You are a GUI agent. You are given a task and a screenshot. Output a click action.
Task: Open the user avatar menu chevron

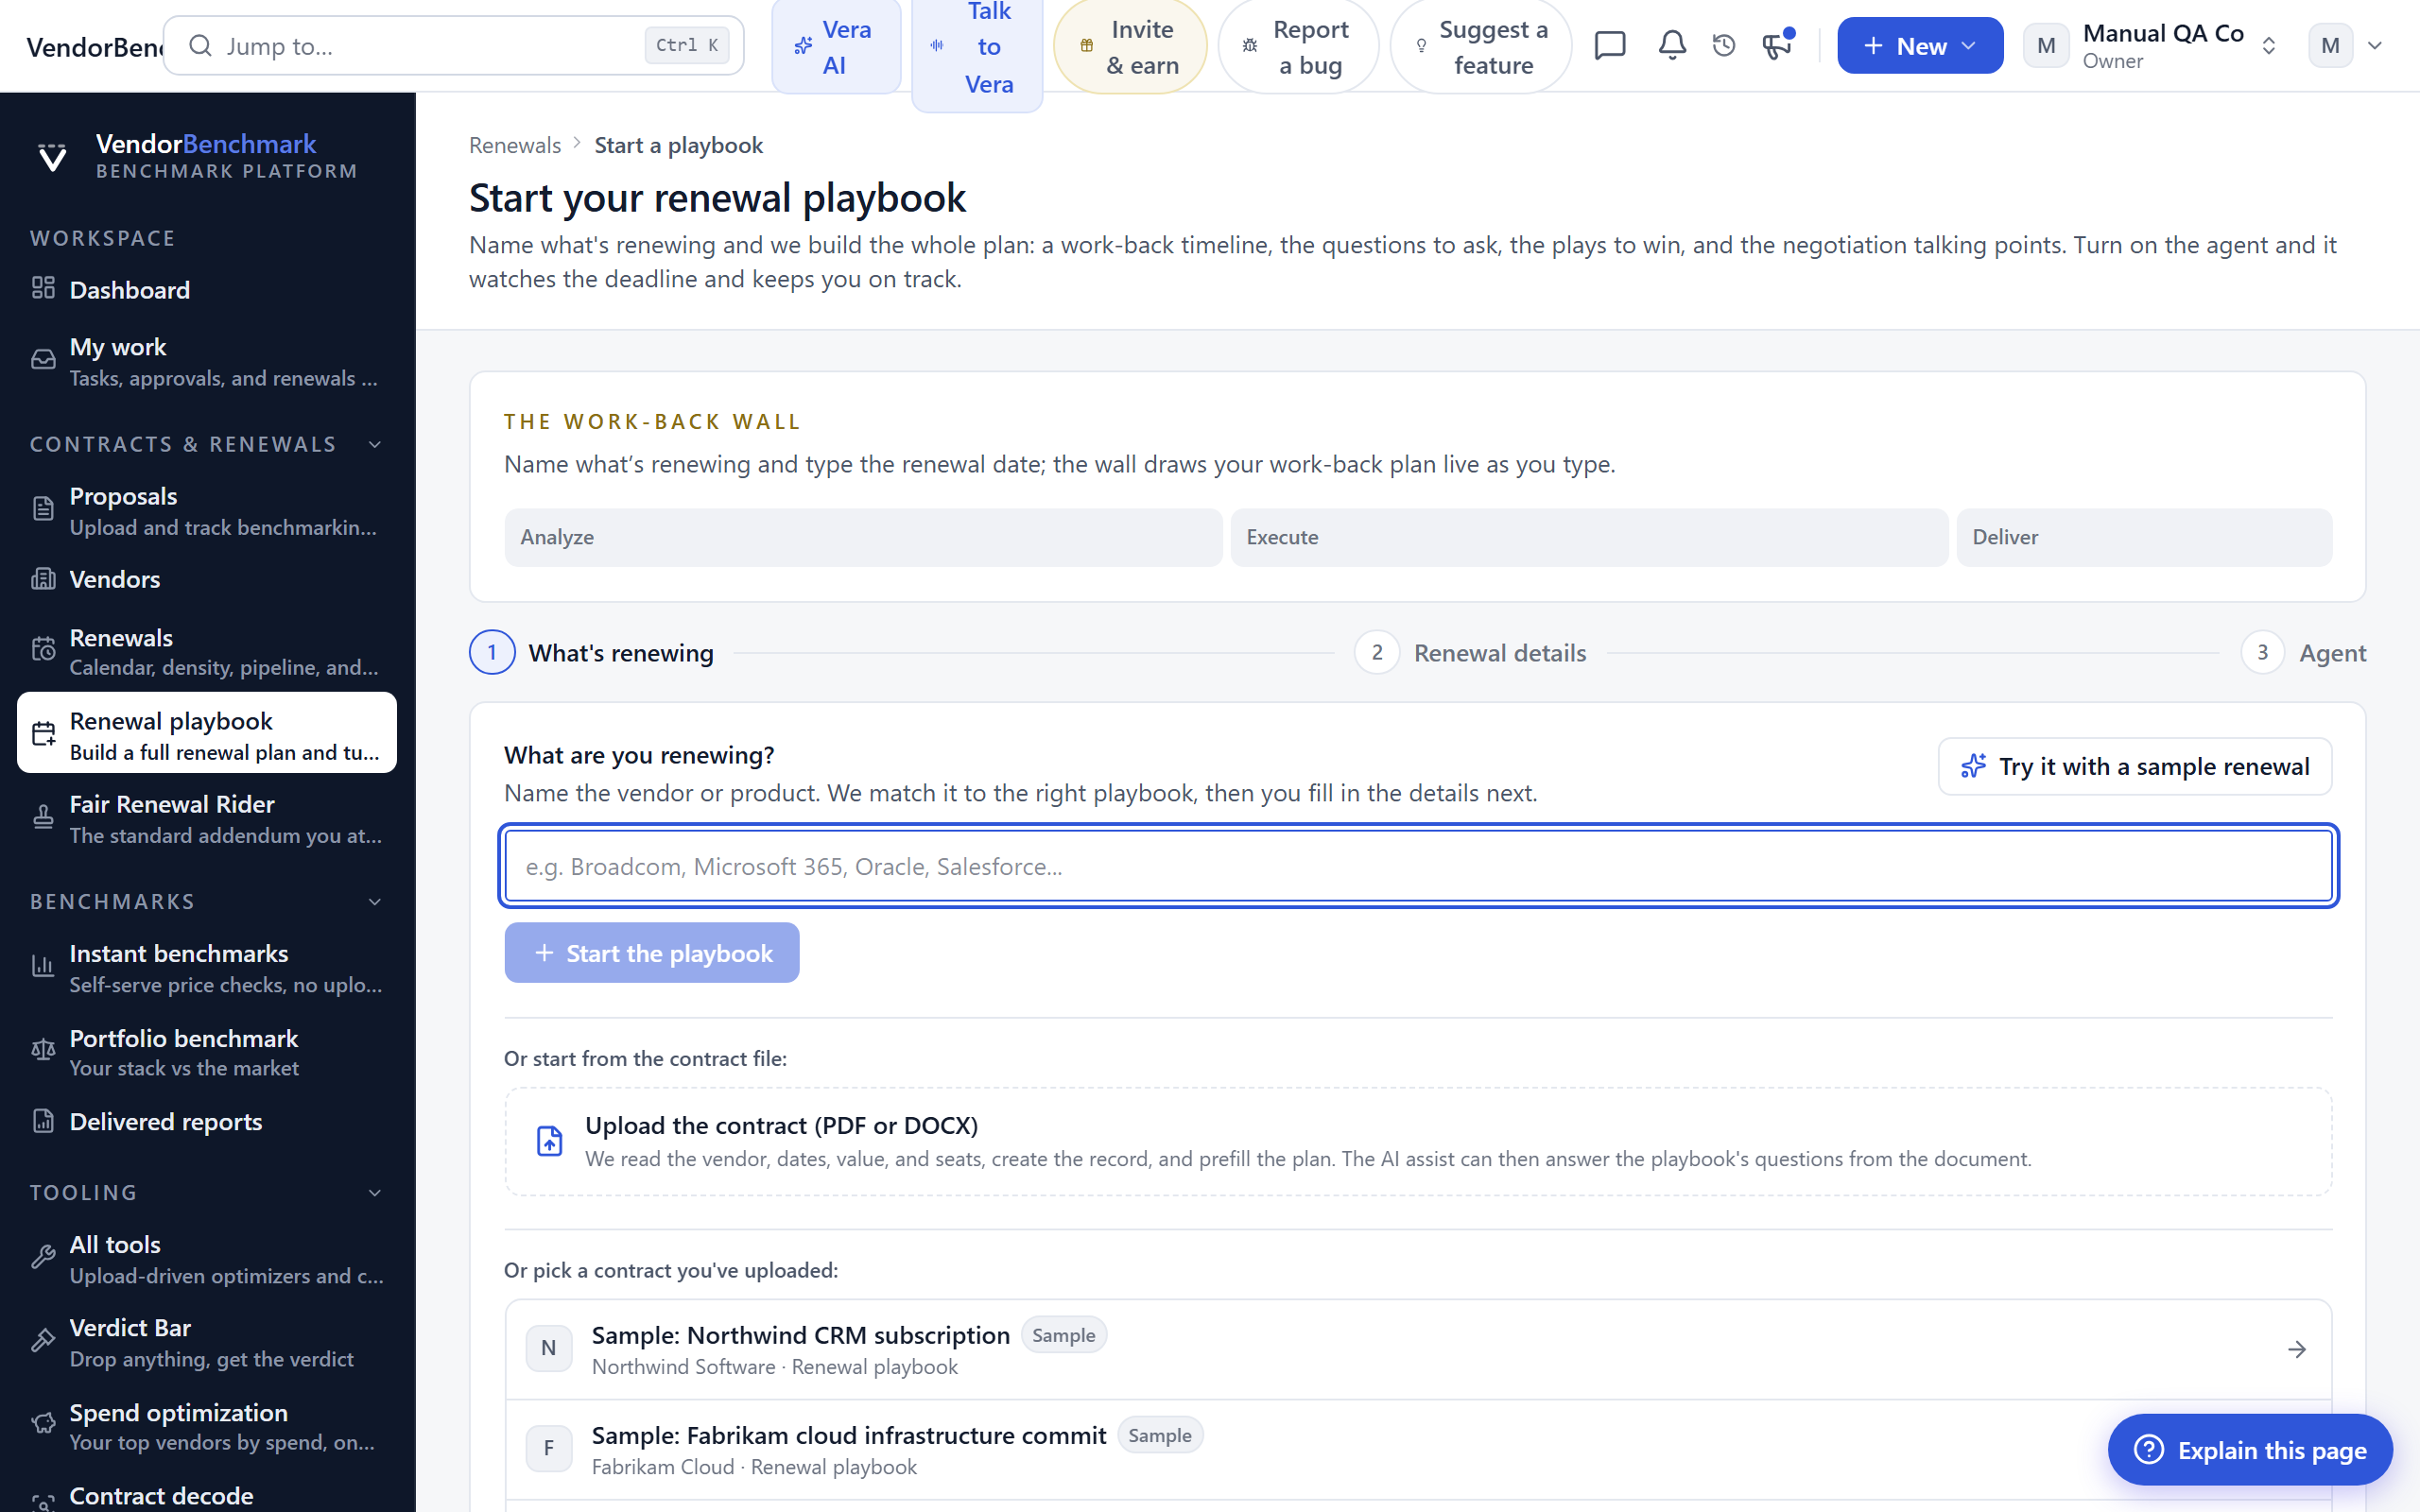(2375, 45)
